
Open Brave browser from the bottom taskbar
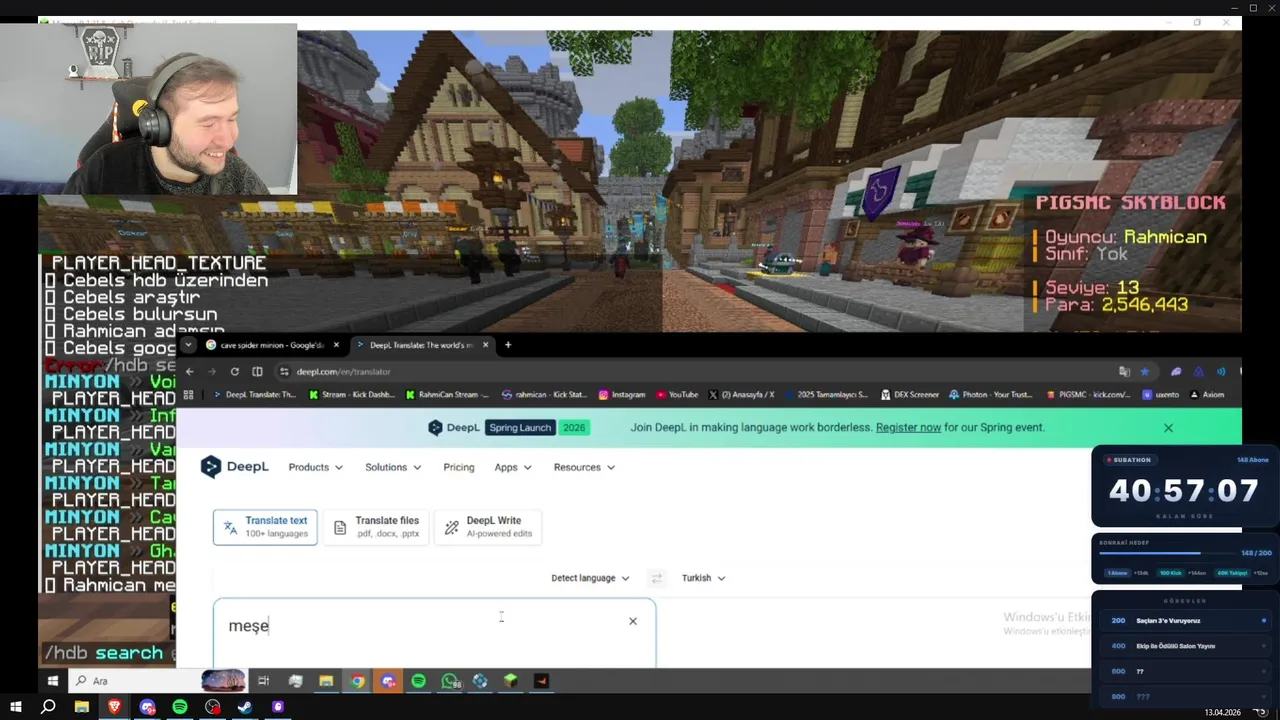click(x=114, y=707)
